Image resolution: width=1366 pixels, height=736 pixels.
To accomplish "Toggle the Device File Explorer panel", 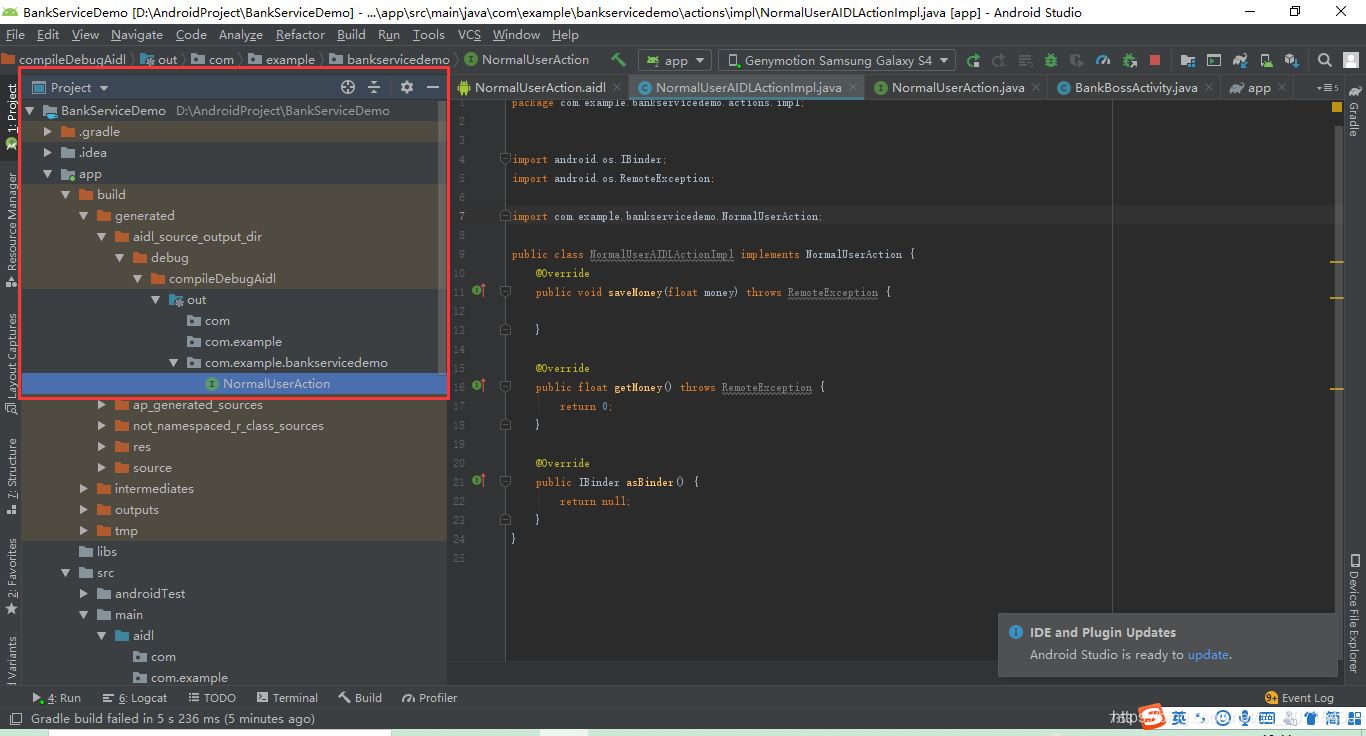I will (1354, 612).
